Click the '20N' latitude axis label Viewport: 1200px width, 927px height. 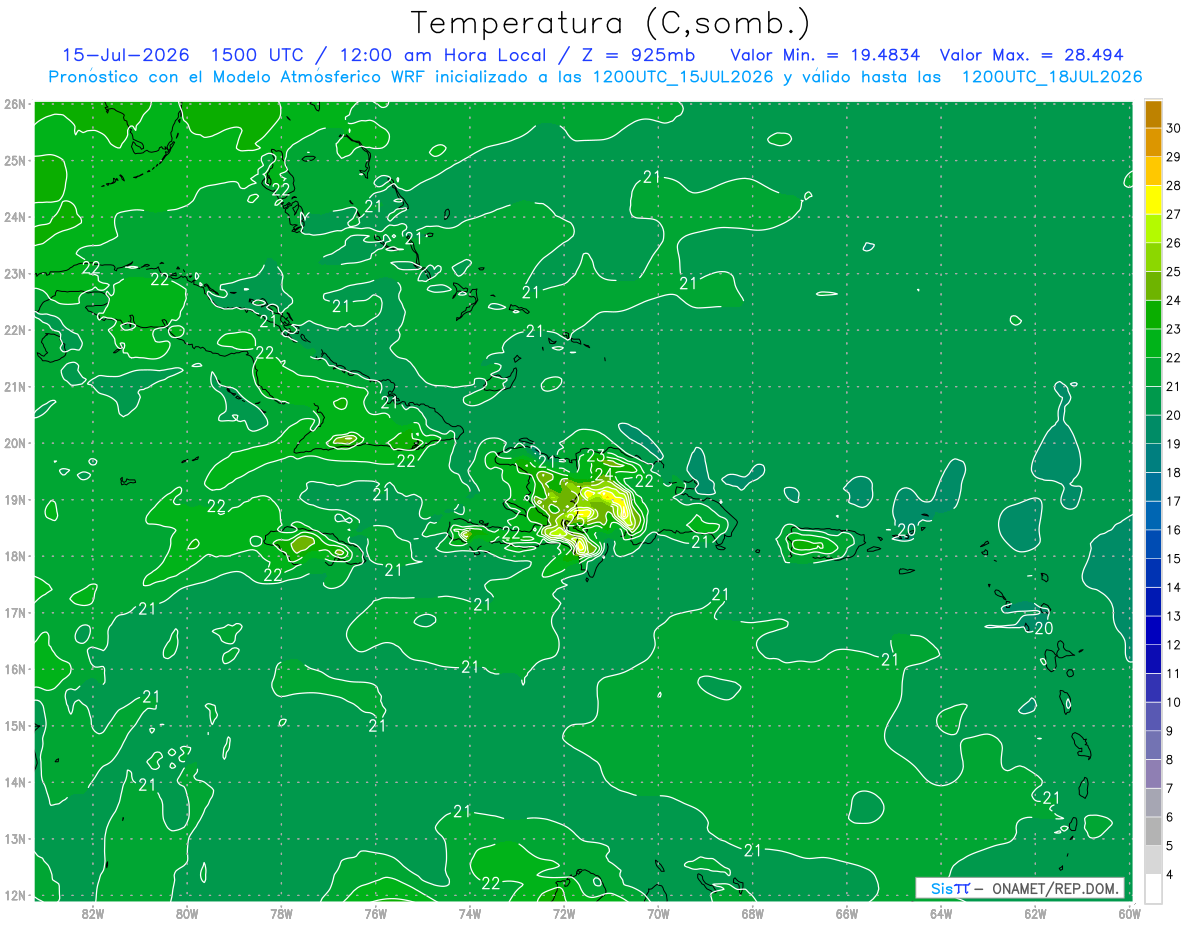(14, 443)
